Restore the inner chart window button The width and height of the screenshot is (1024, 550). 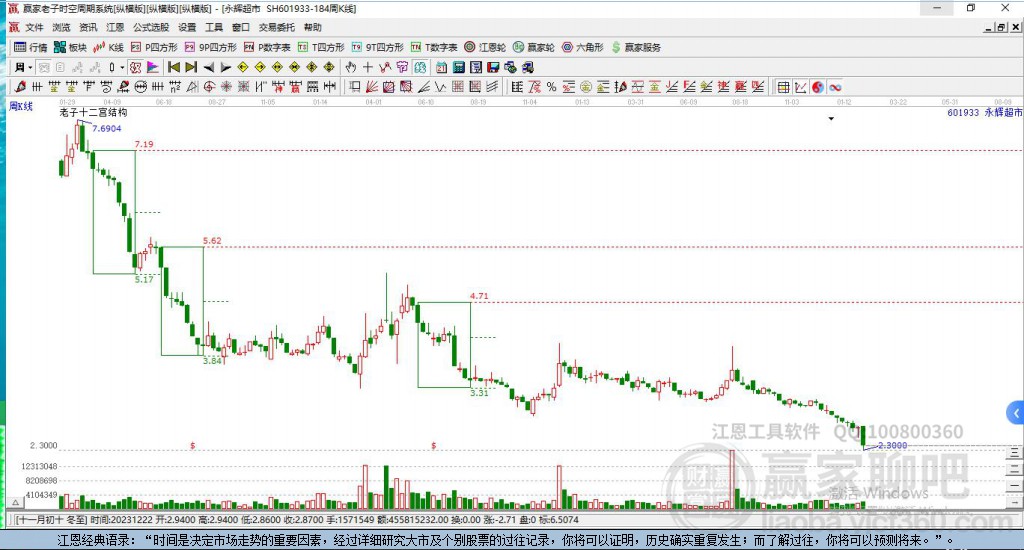click(x=1001, y=27)
